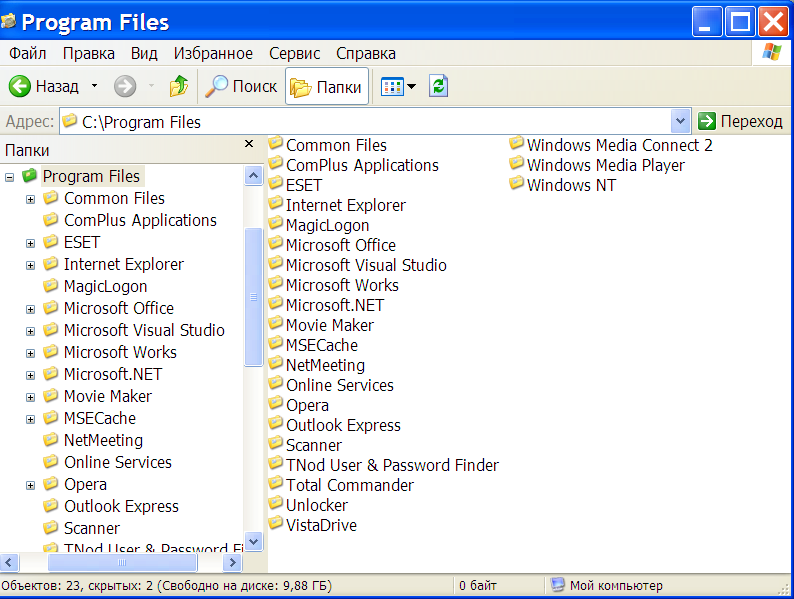This screenshot has width=794, height=599.
Task: Select Common Files folder icon in list
Action: click(x=275, y=144)
